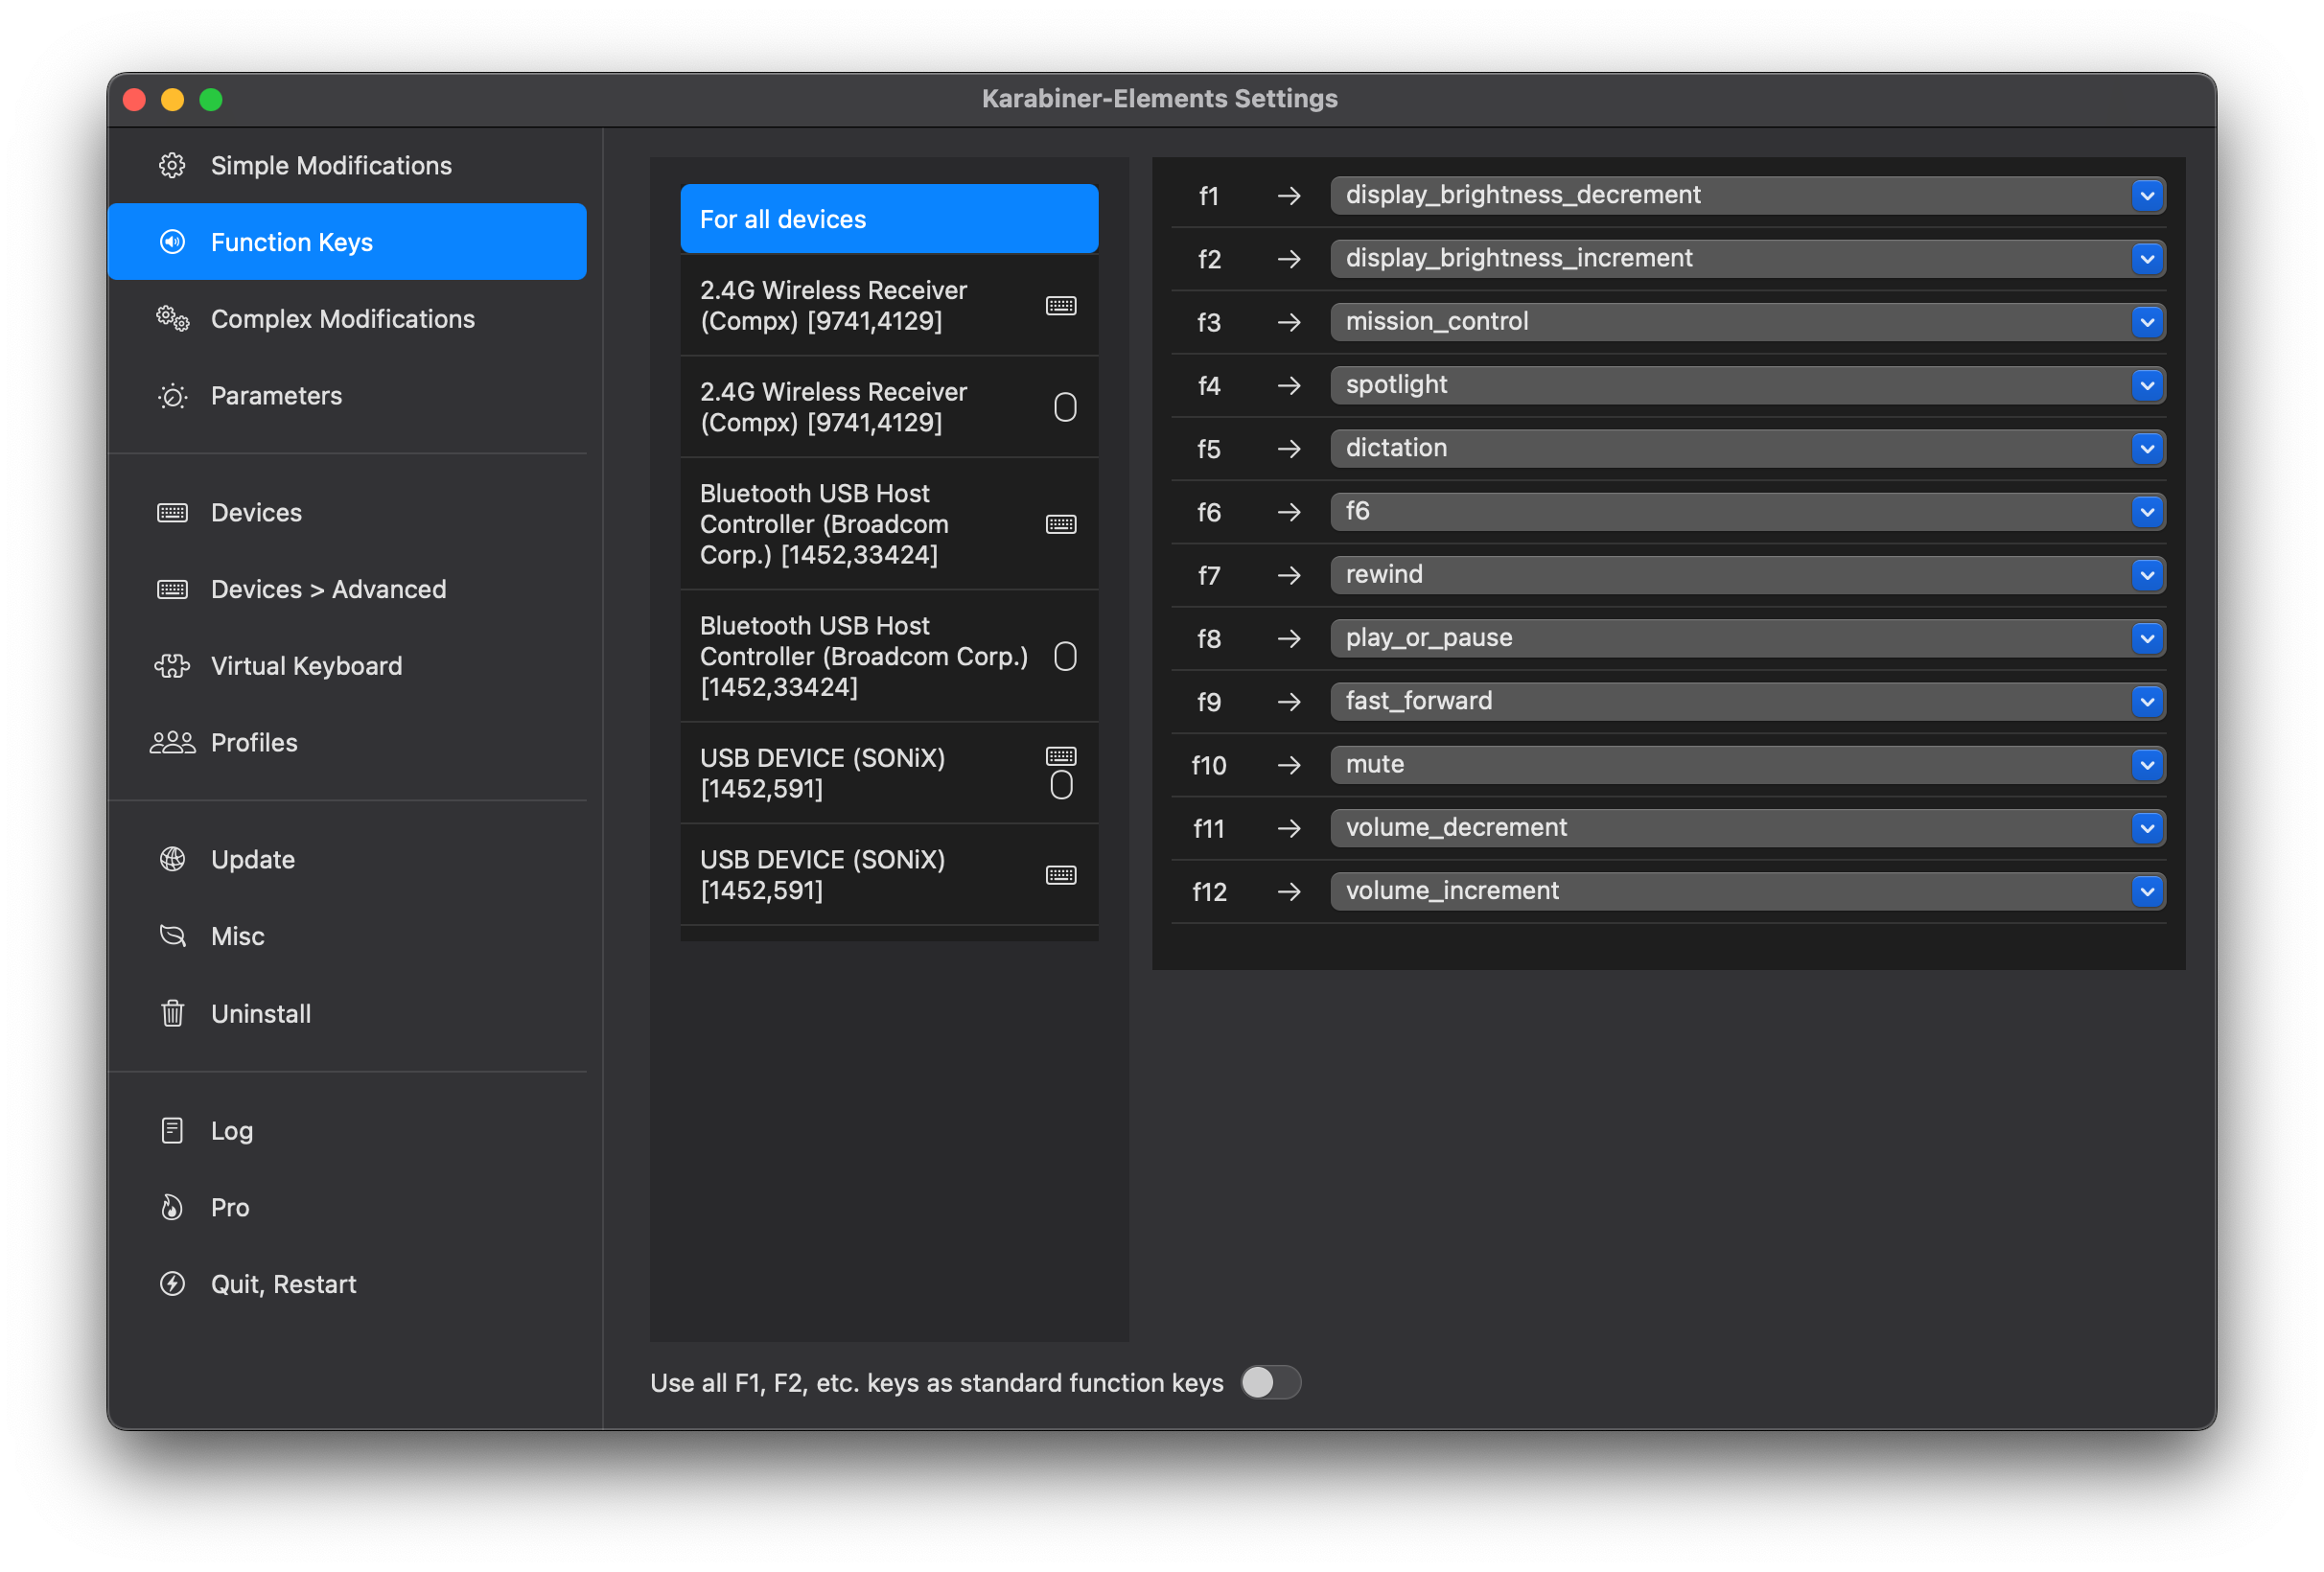The width and height of the screenshot is (2324, 1572).
Task: Select first 2.4G Wireless Receiver keyboard device
Action: (888, 305)
